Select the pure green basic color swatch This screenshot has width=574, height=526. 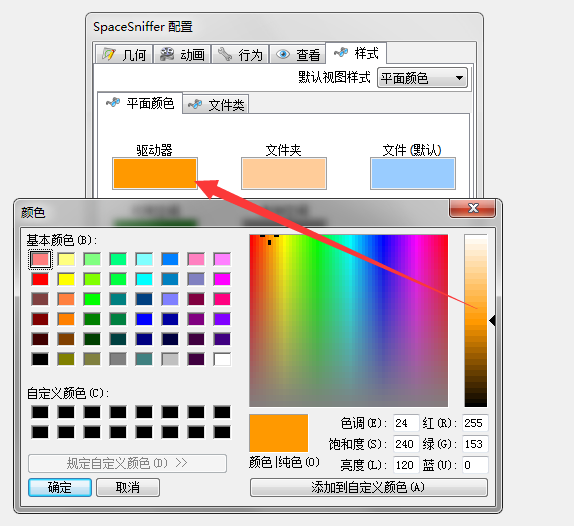click(x=92, y=299)
